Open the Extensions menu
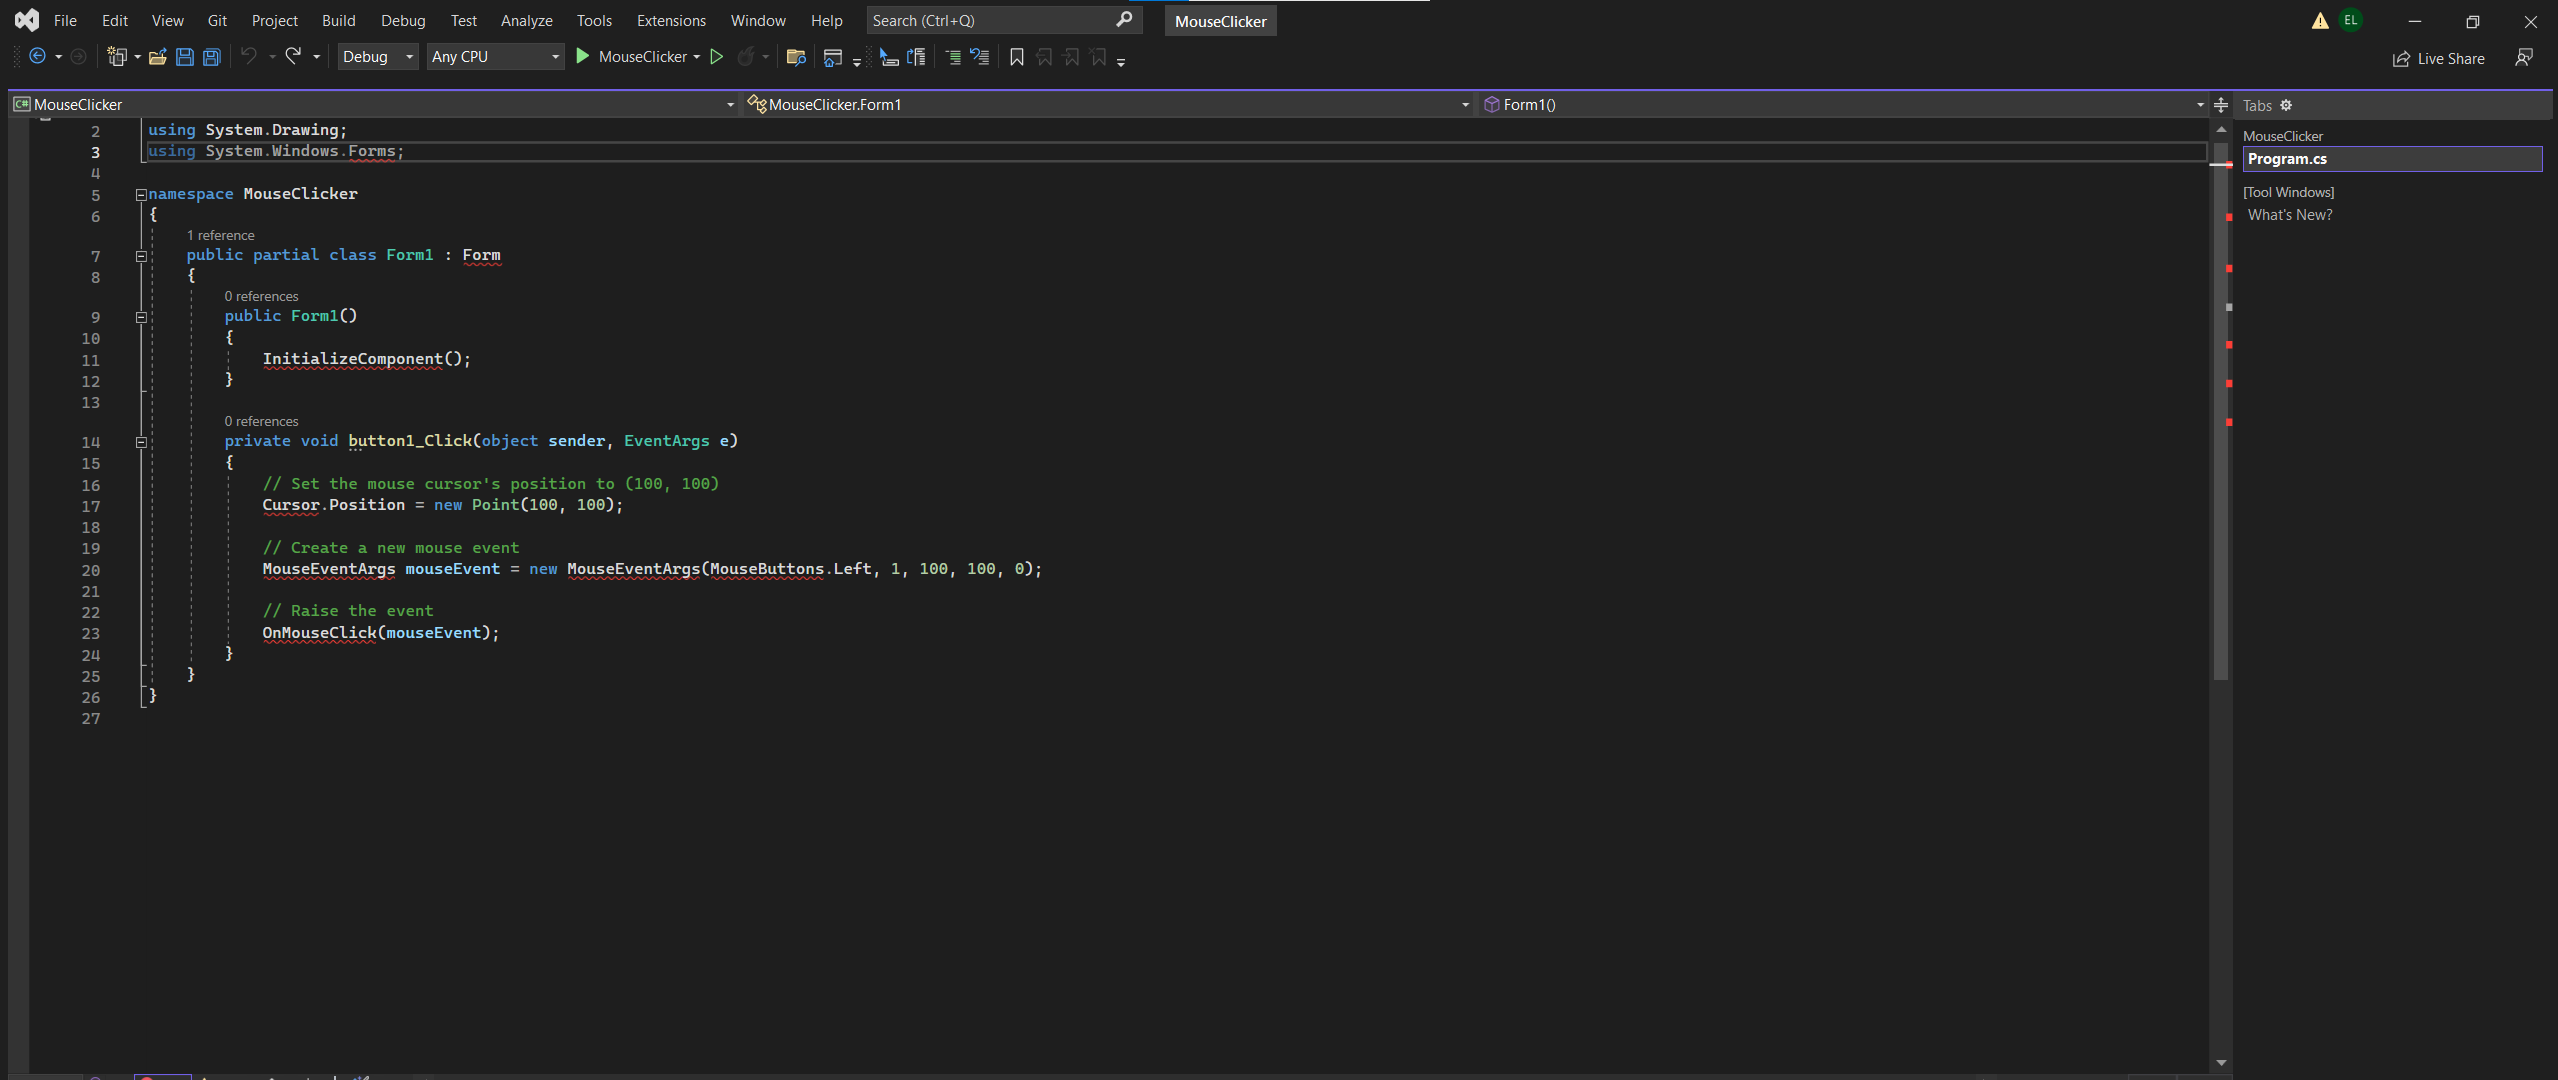Viewport: 2558px width, 1080px height. click(670, 21)
